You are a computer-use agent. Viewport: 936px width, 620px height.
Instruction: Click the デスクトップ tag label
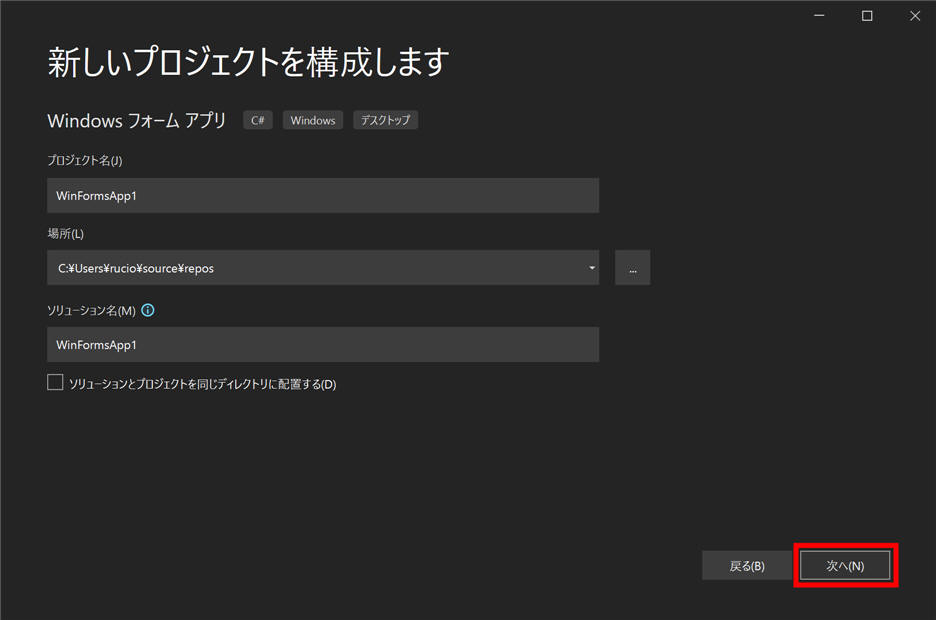[385, 120]
